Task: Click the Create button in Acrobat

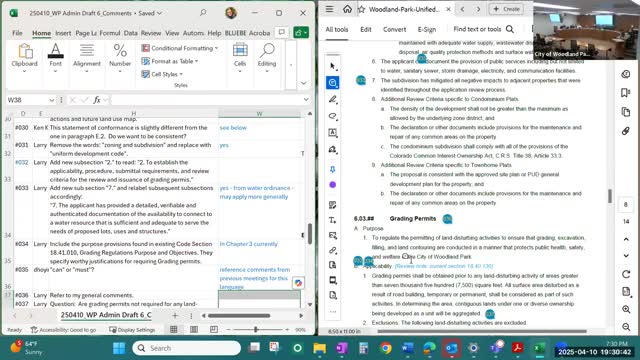Action: pyautogui.click(x=507, y=9)
